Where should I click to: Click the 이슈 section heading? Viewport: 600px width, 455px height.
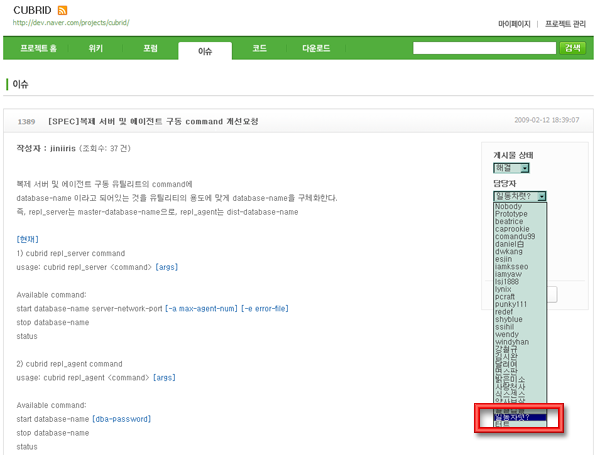pos(20,84)
